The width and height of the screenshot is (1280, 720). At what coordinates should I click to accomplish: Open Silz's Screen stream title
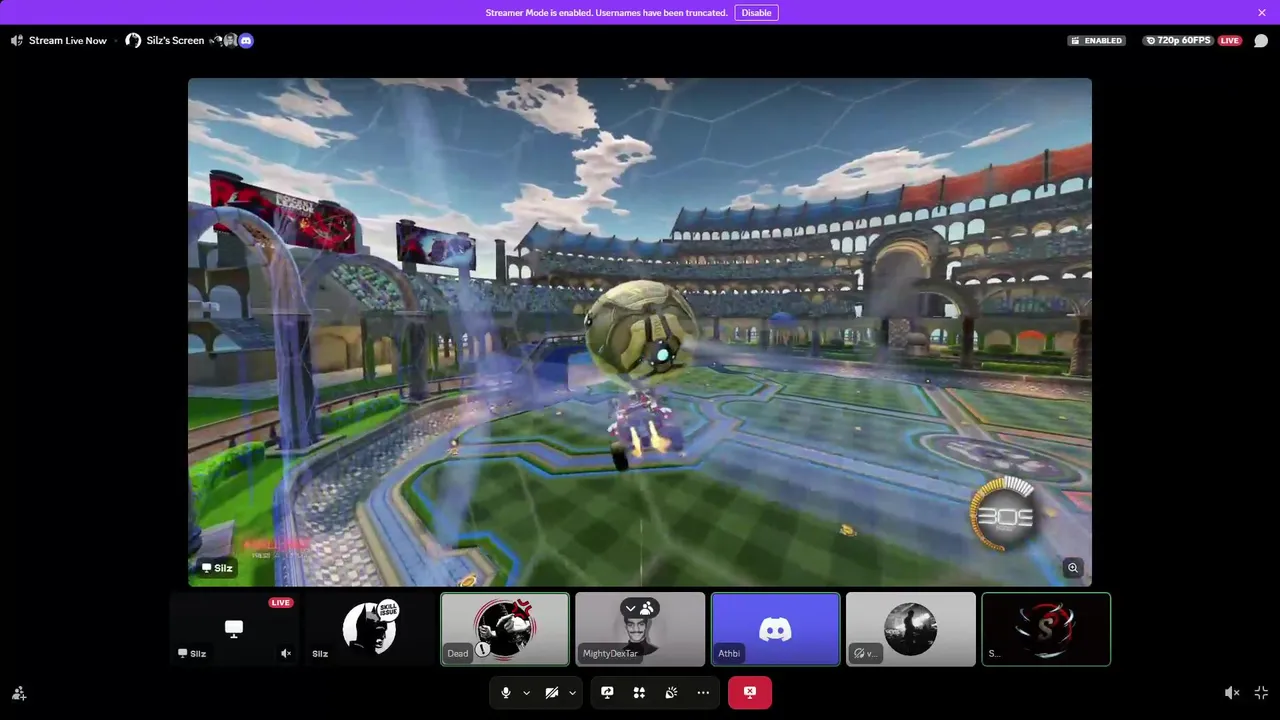click(x=175, y=41)
